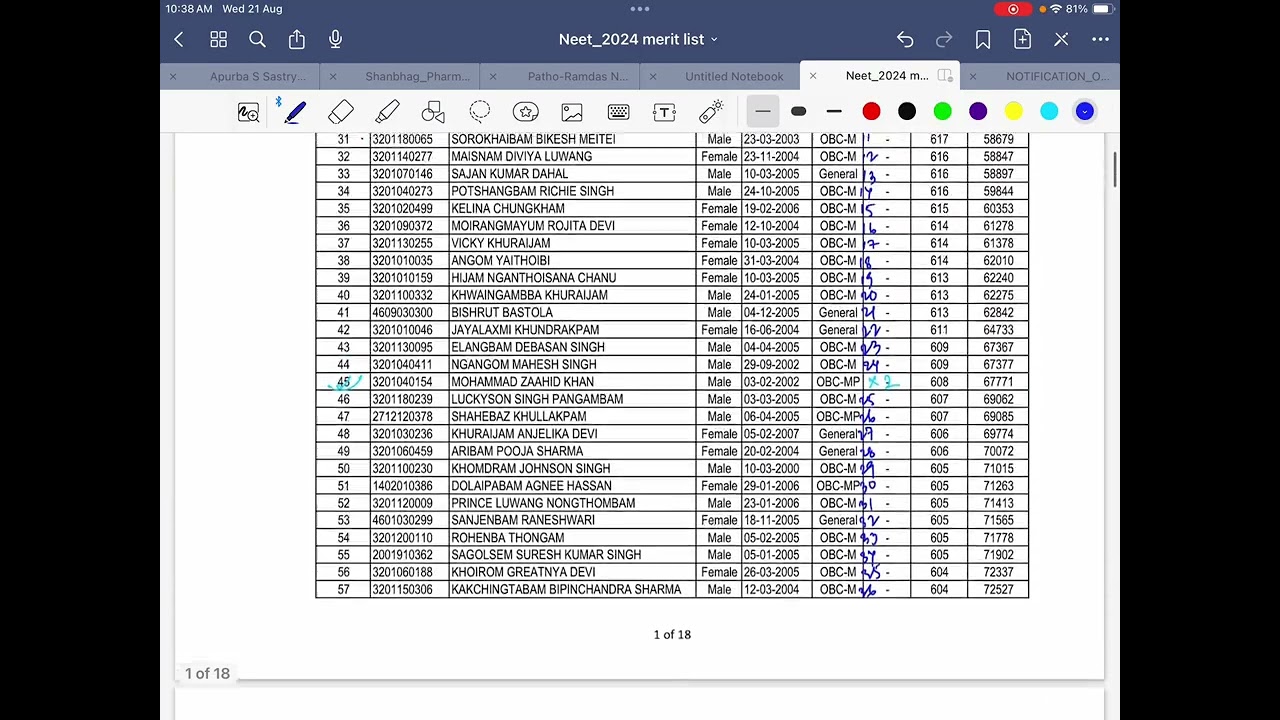1280x720 pixels.
Task: Insert an image with the photo tool
Action: click(572, 112)
